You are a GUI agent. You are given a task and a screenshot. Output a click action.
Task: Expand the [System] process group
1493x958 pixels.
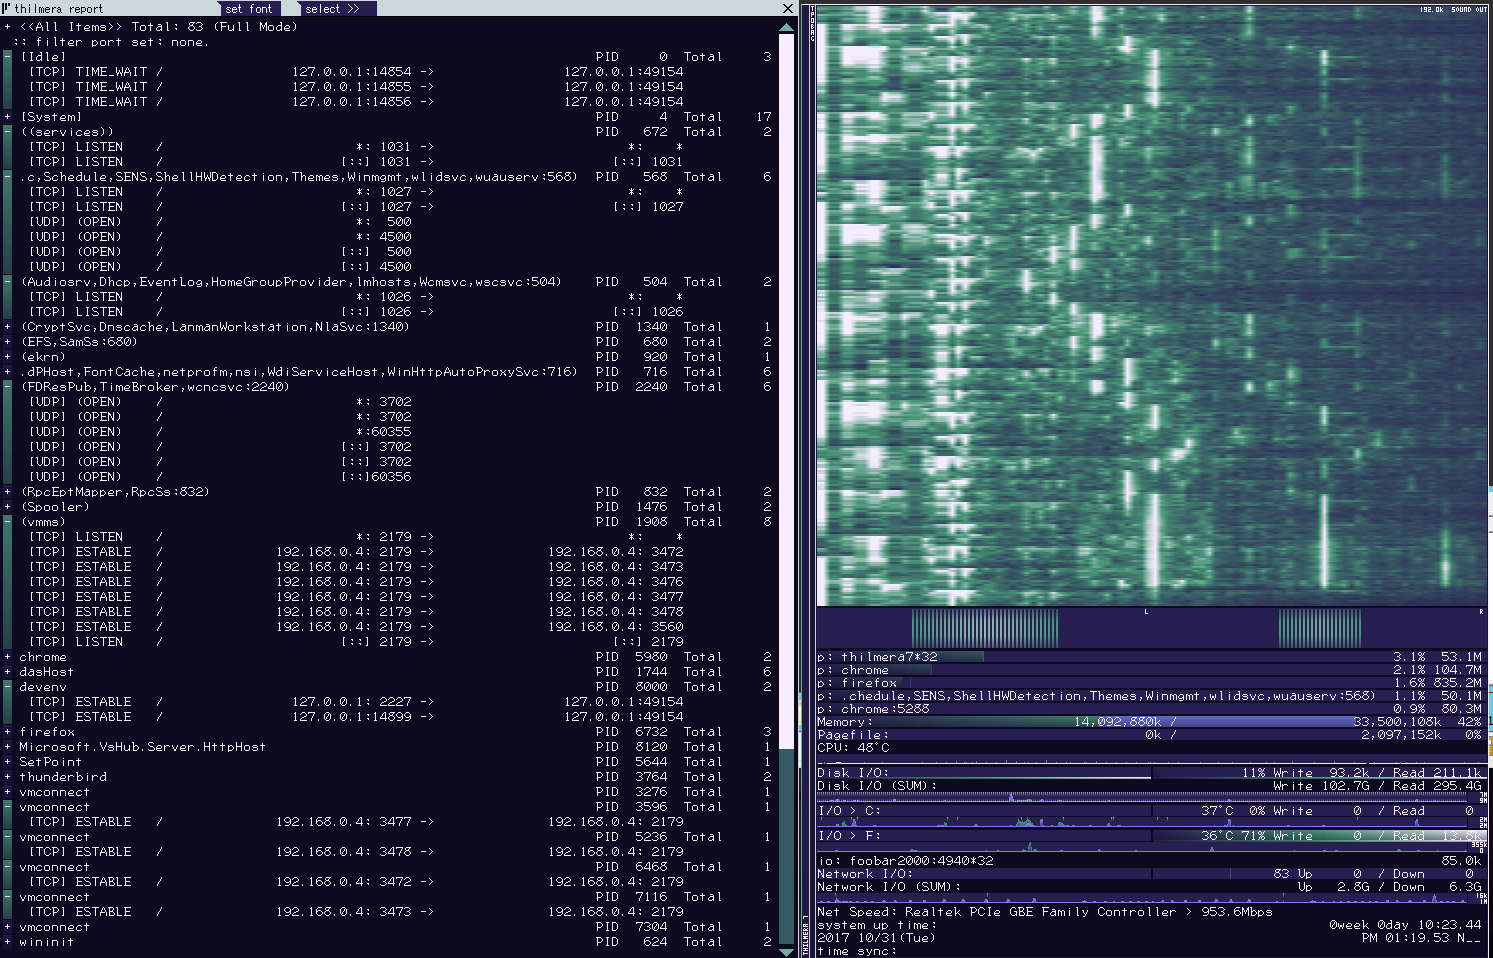(x=7, y=117)
